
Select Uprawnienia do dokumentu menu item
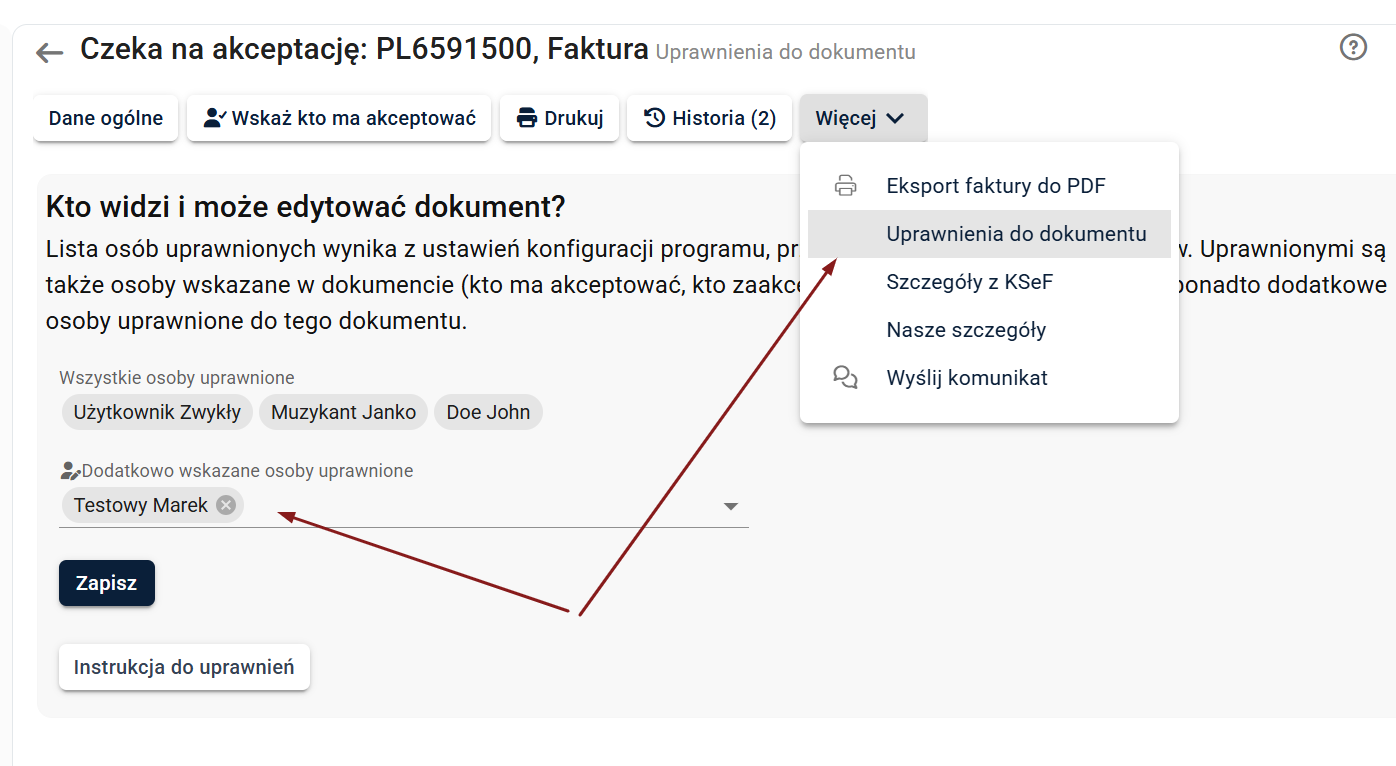(x=1016, y=234)
